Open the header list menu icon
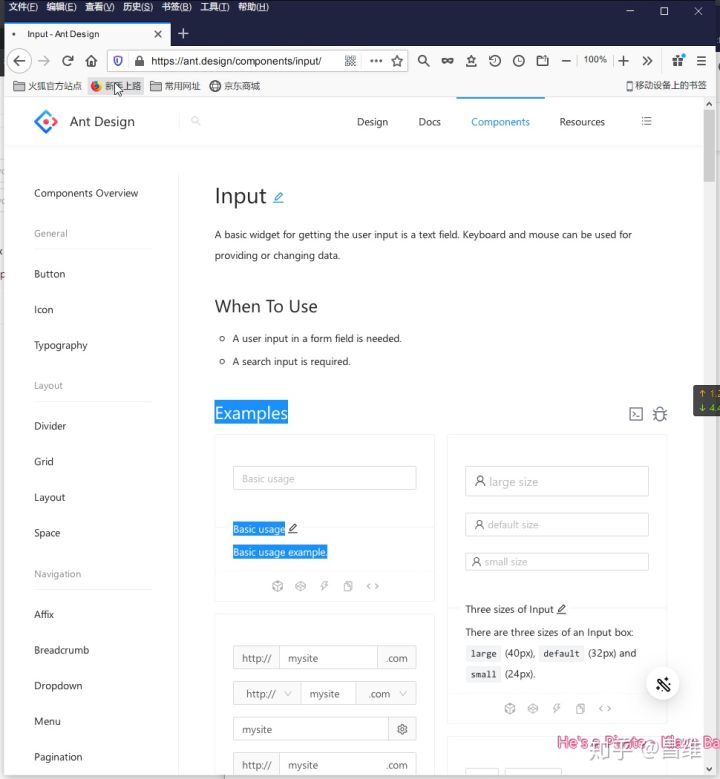720x779 pixels. tap(646, 121)
